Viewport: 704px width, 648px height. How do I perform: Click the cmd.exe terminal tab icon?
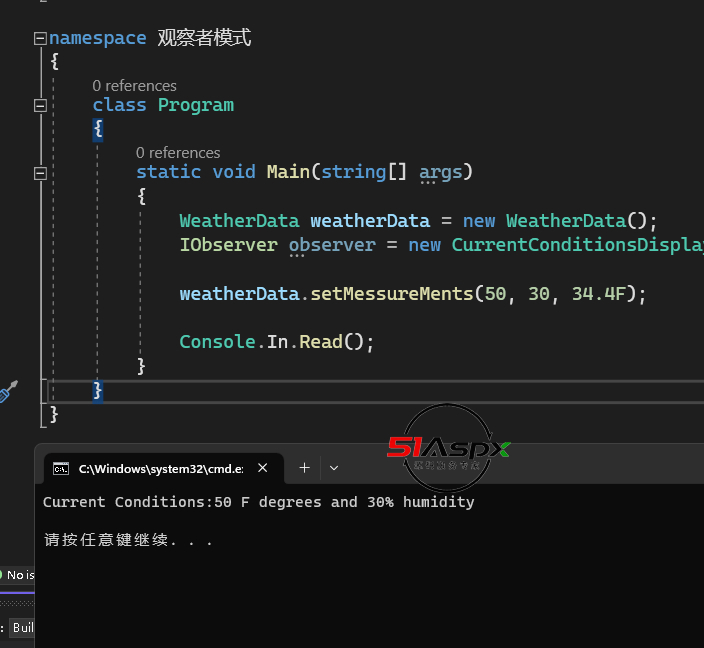[x=61, y=468]
